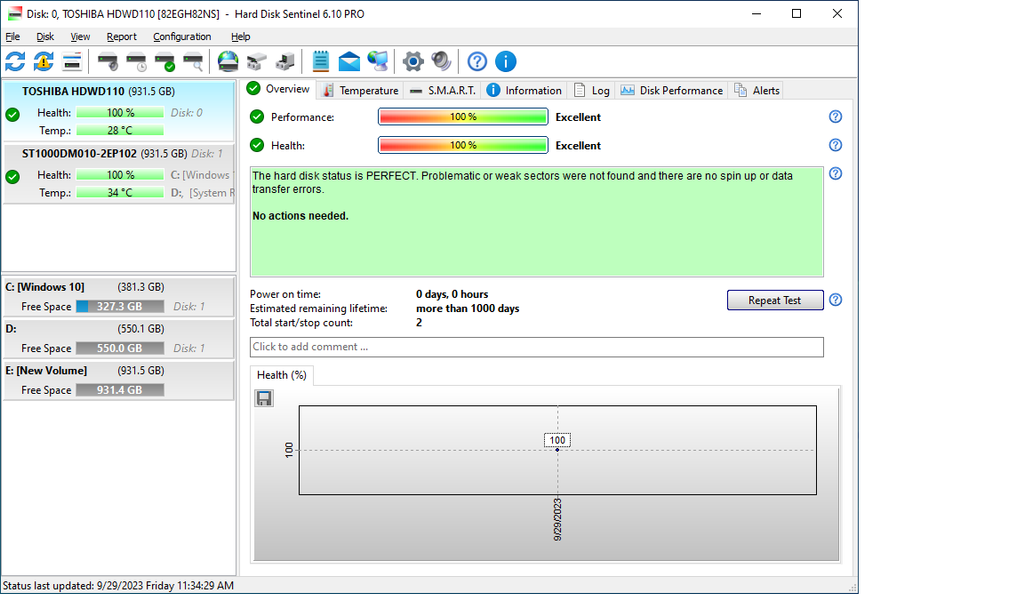Open the blue notepad report icon
Viewport: 1024px width, 594px height.
321,62
